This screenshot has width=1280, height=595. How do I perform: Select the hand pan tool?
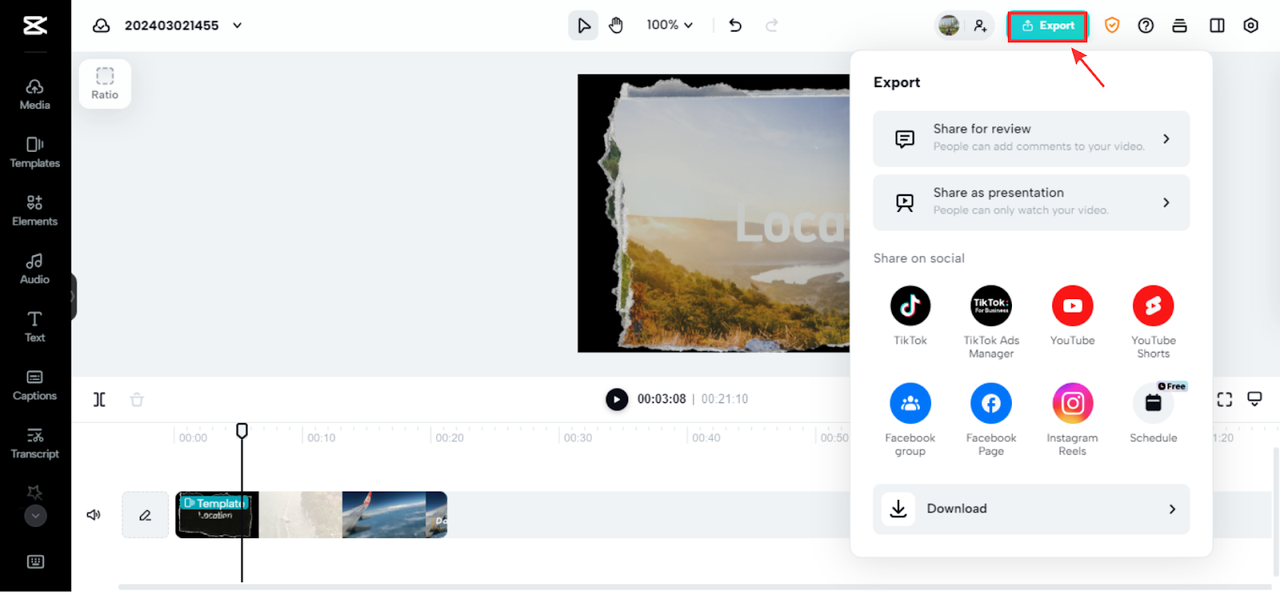pos(616,25)
